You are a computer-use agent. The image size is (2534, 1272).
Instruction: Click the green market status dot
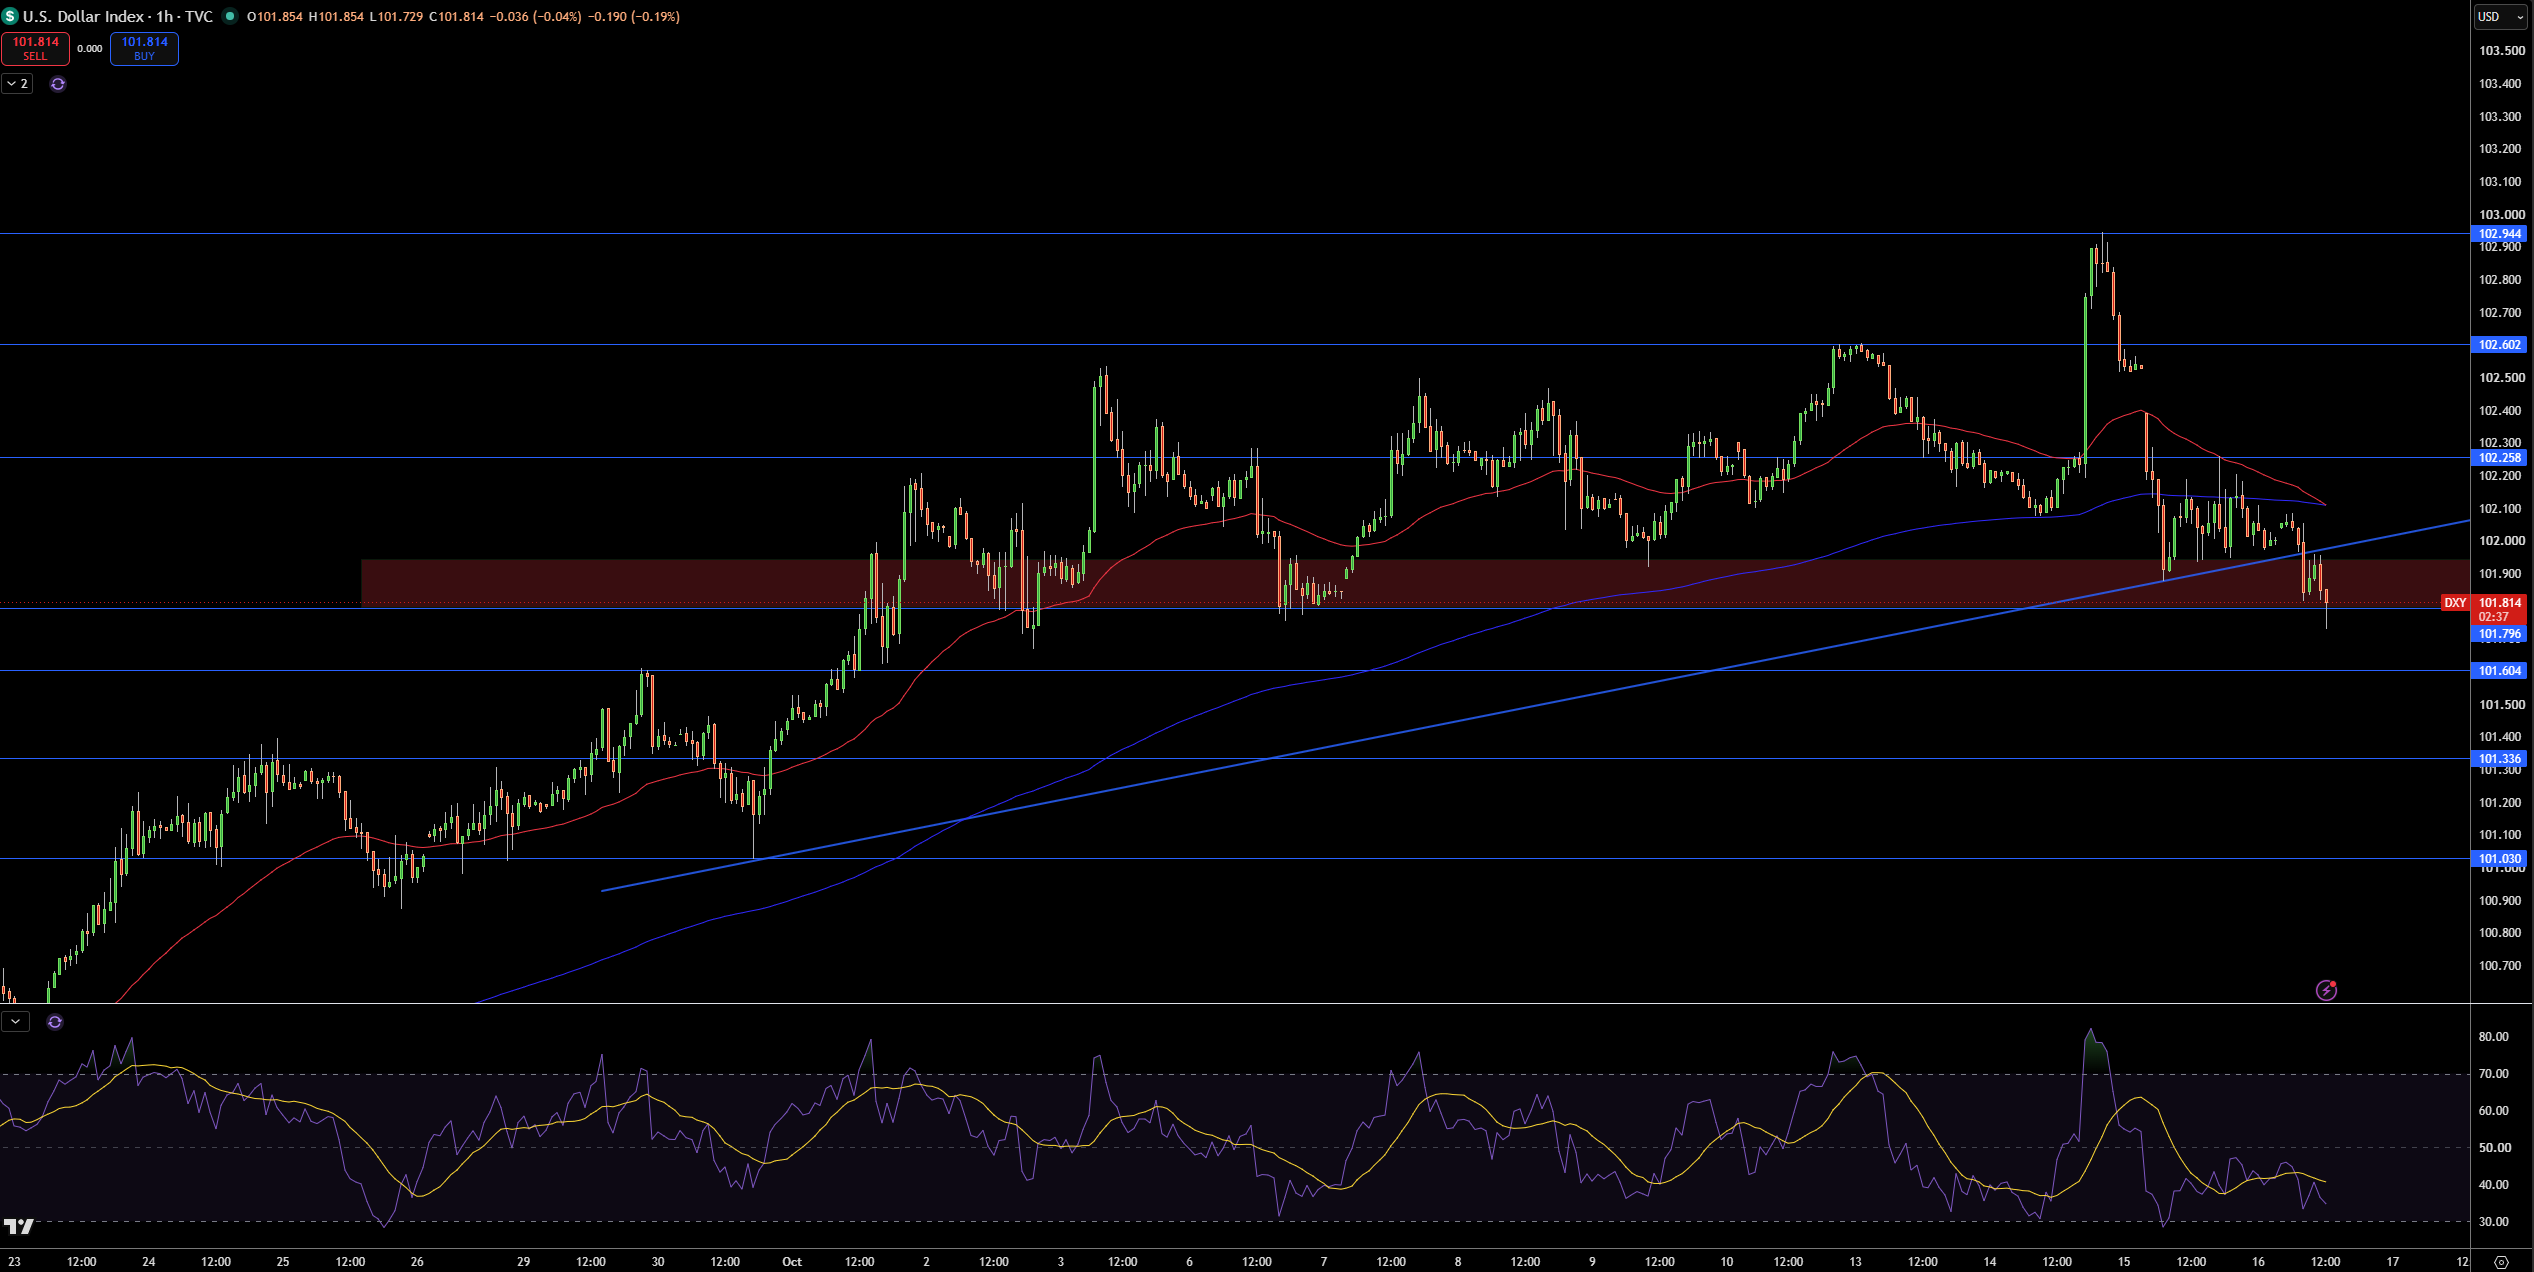pyautogui.click(x=230, y=16)
